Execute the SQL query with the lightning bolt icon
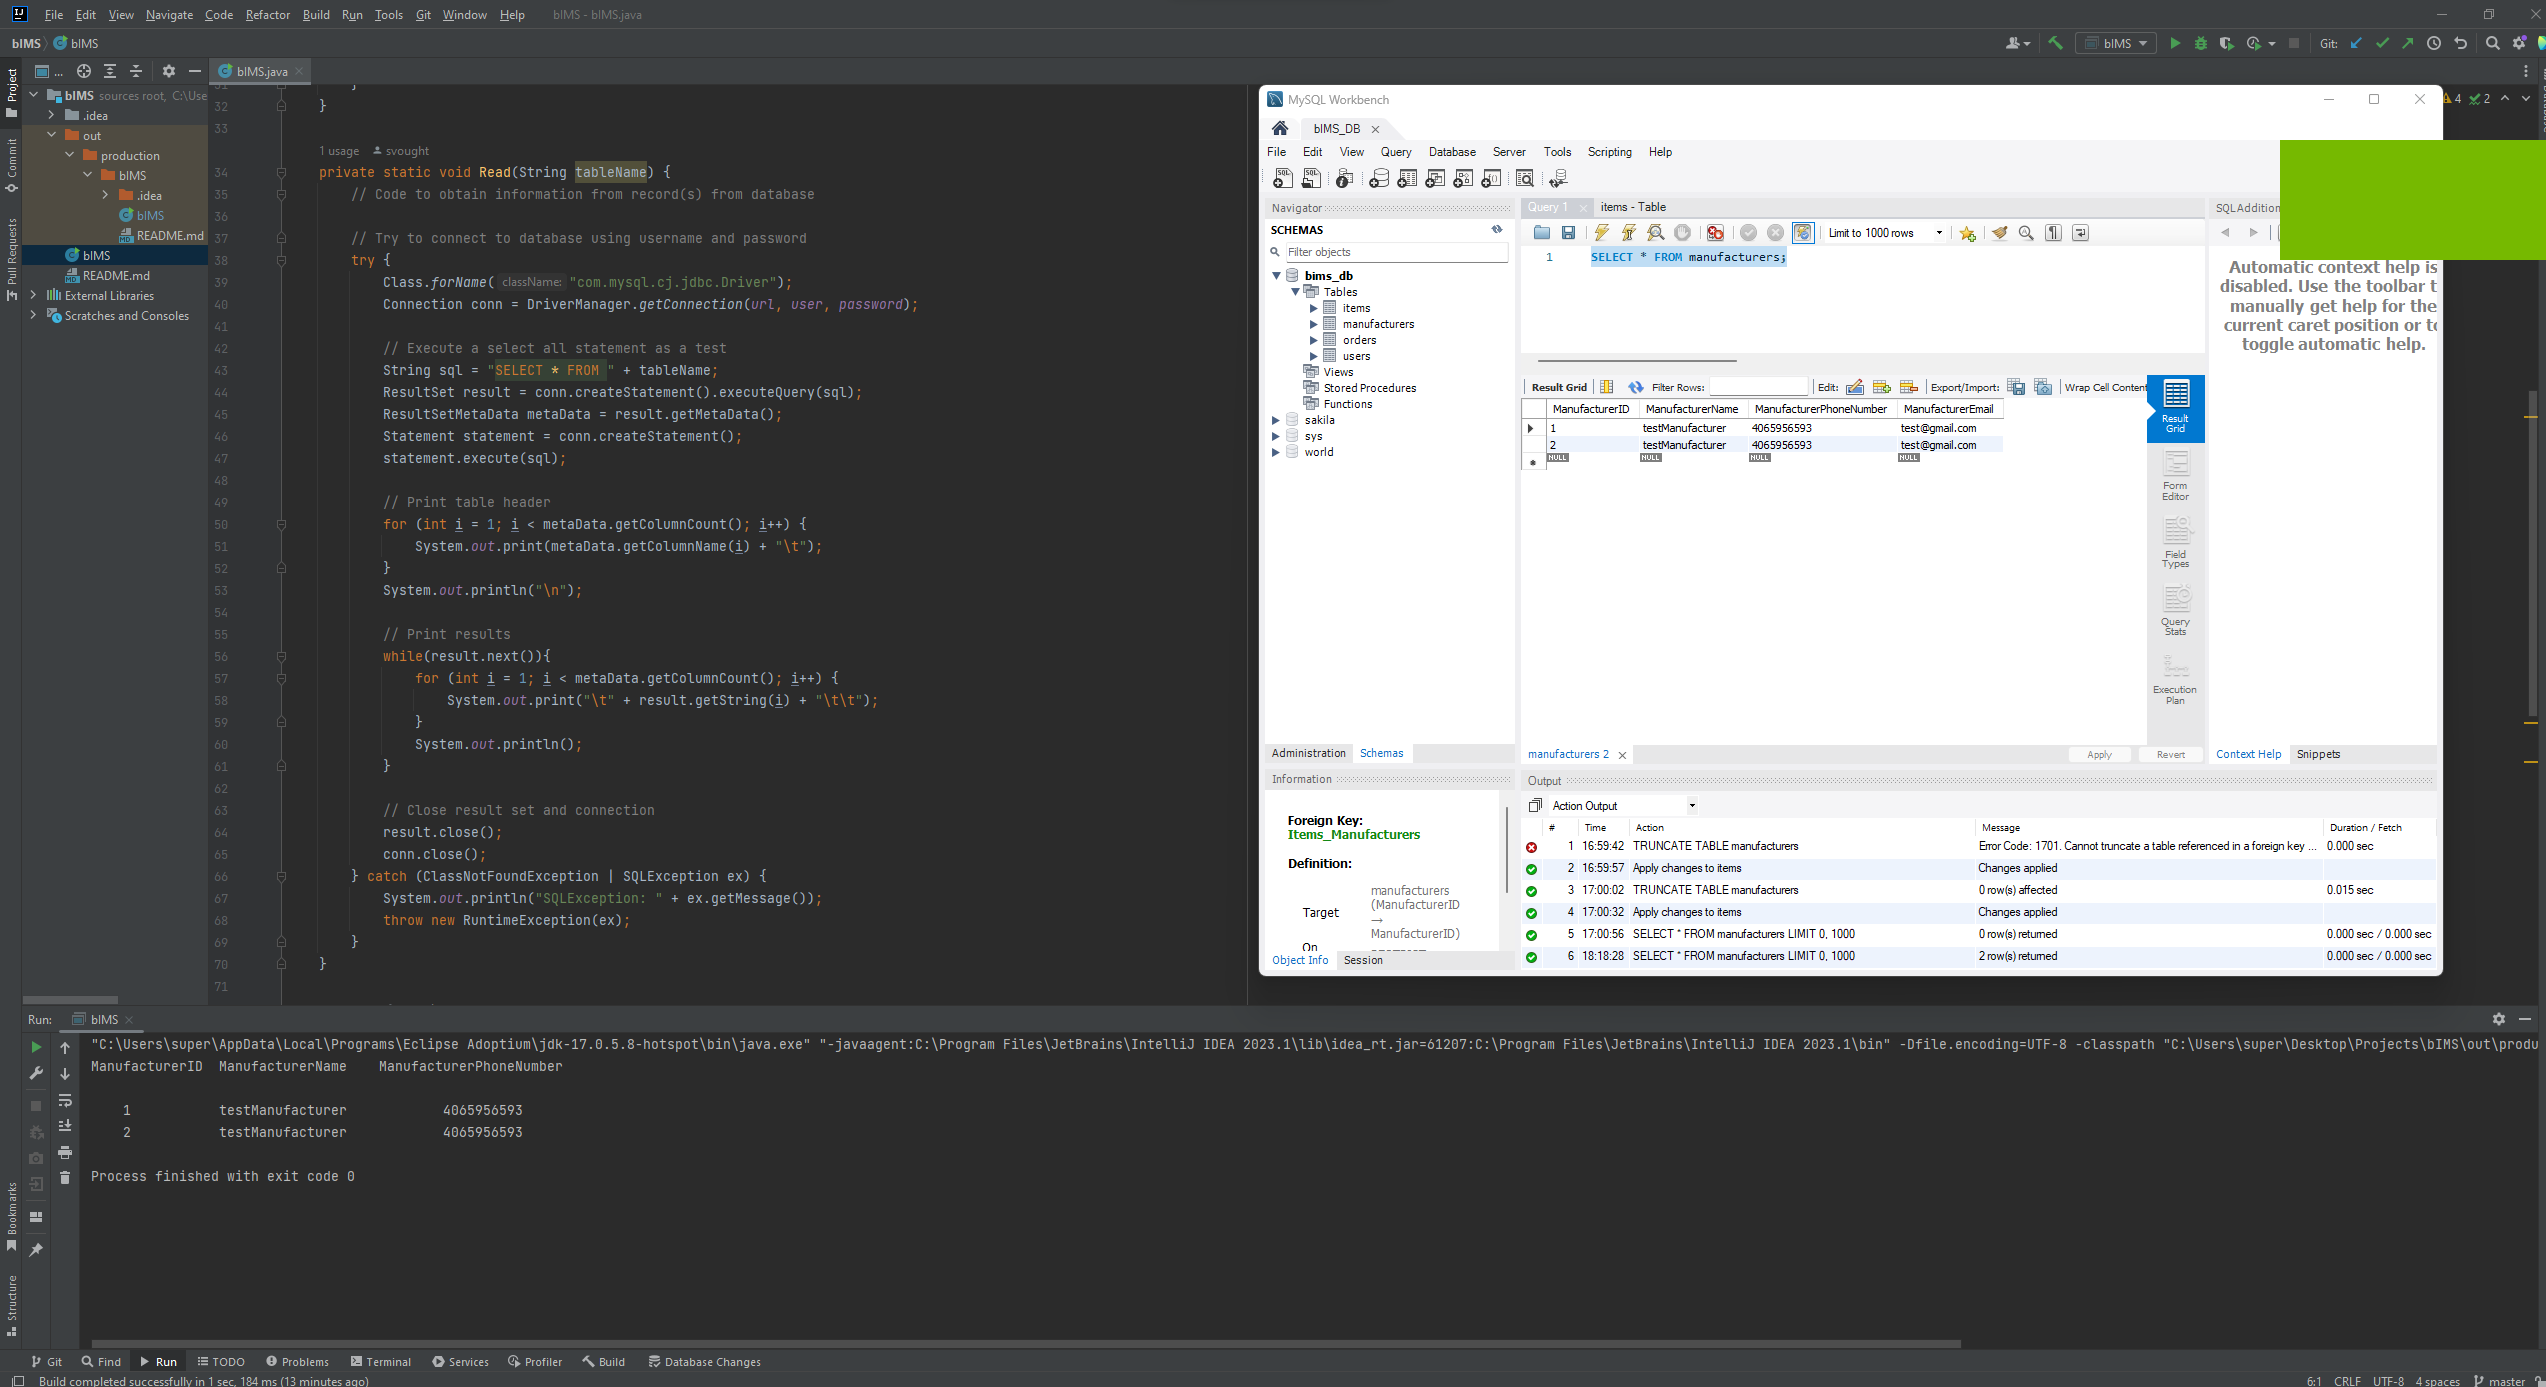The width and height of the screenshot is (2546, 1387). click(x=1602, y=232)
